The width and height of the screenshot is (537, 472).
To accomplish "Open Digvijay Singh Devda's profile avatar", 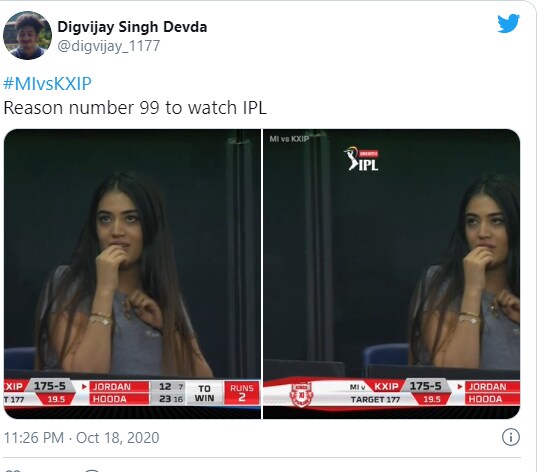I will (27, 35).
